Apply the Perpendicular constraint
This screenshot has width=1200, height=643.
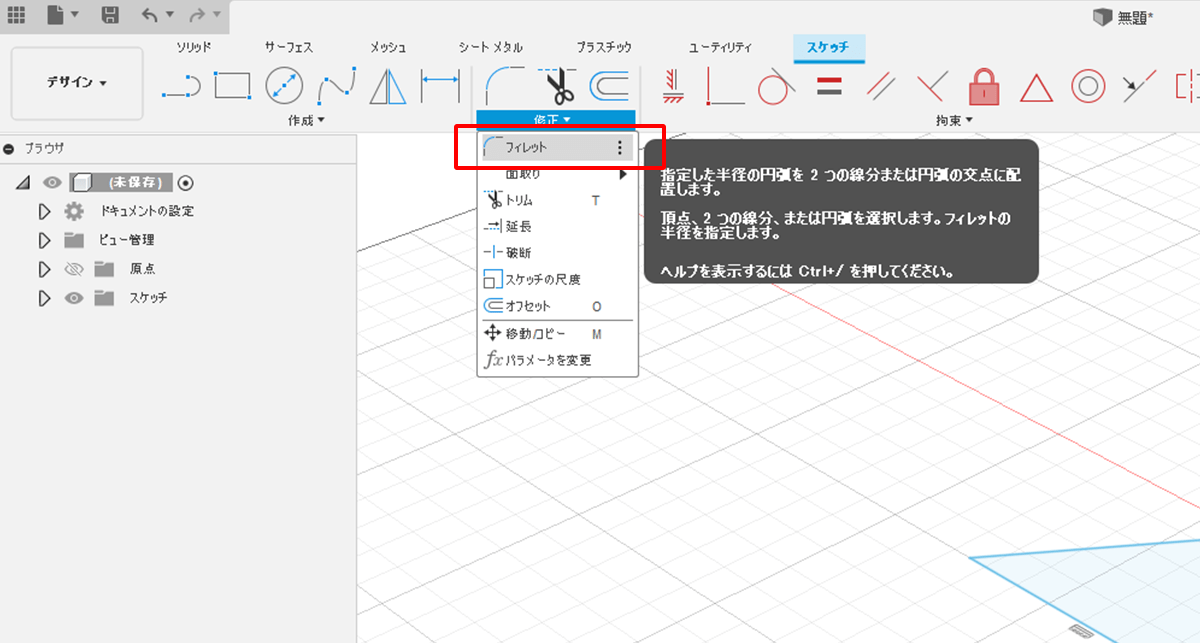[932, 86]
